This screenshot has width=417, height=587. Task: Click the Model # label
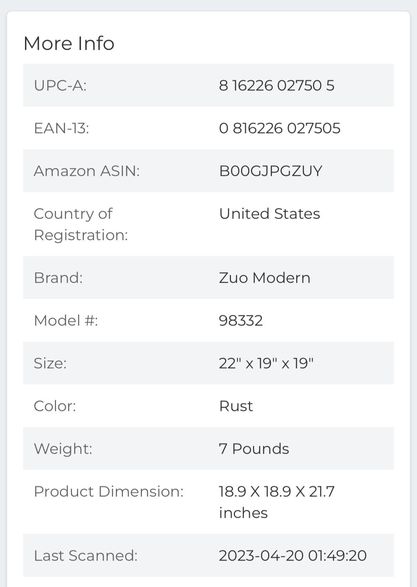66,321
